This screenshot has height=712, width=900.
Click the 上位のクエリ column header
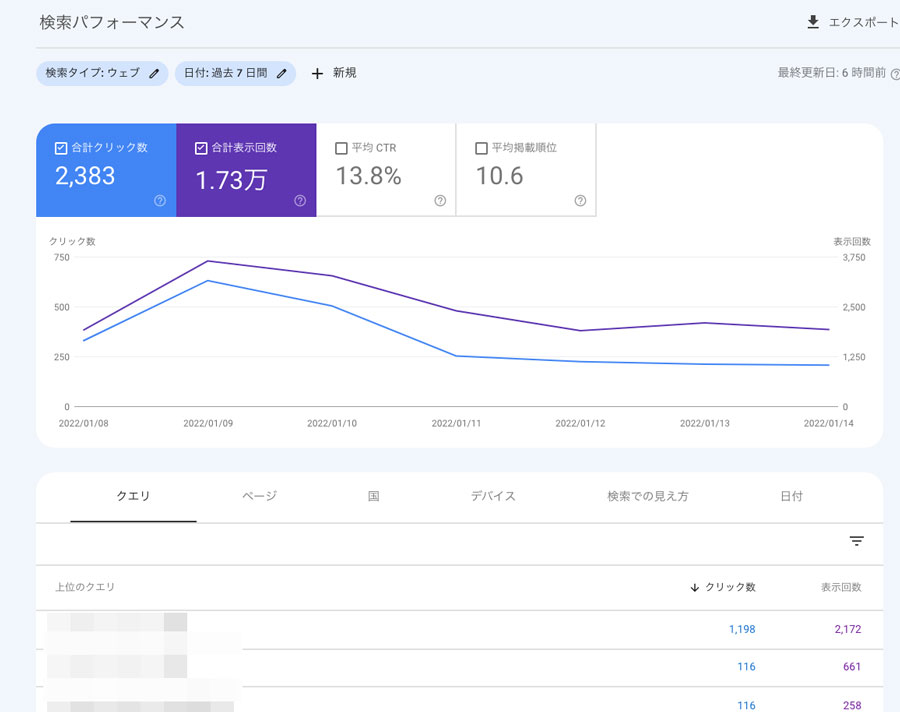coord(85,587)
